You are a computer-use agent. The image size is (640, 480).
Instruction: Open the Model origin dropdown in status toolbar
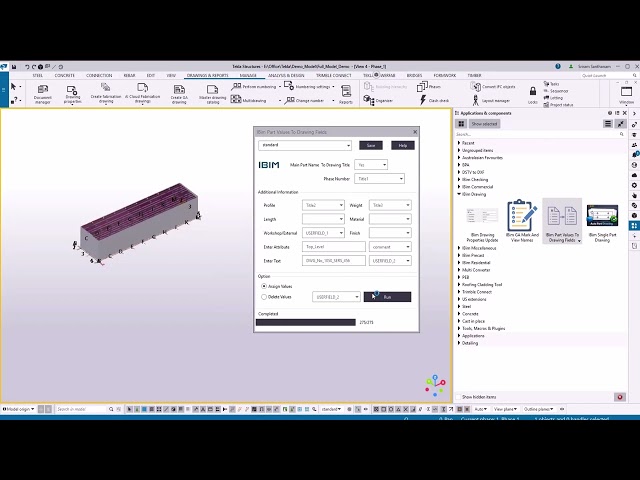[19, 409]
